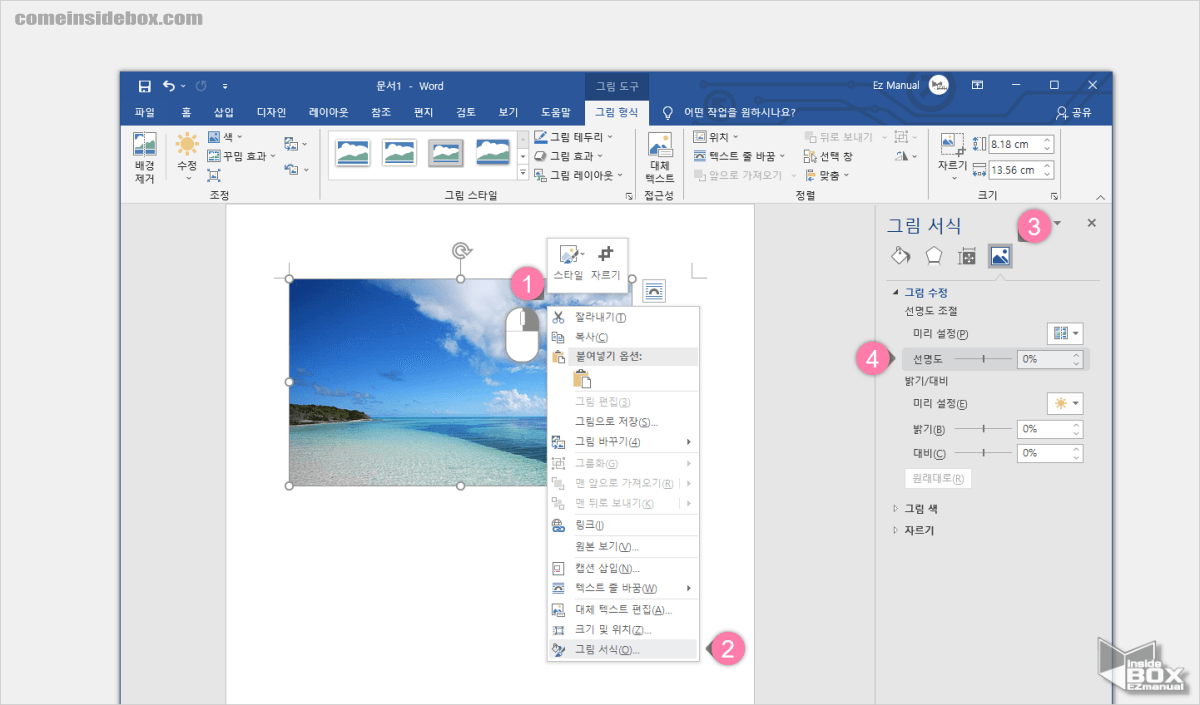Click the layout options icon beside picture
Screen dimensions: 1200x705
click(x=654, y=290)
